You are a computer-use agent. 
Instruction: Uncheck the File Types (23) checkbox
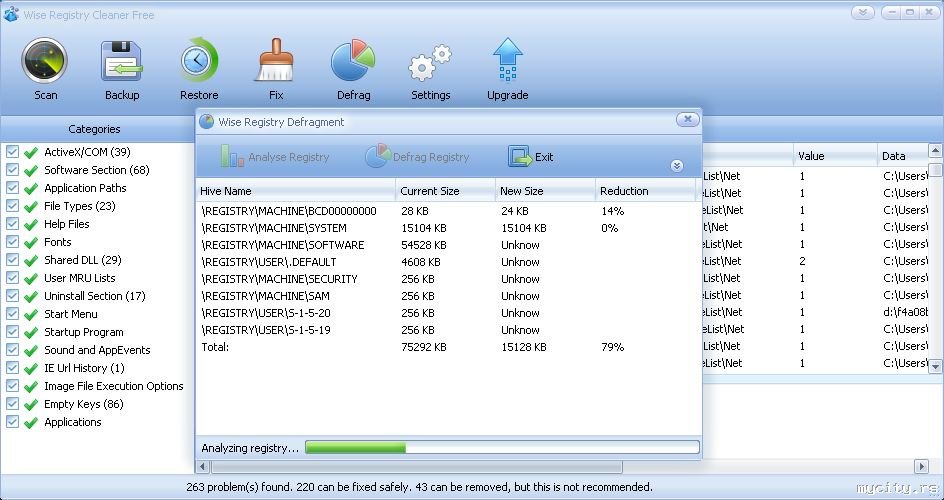coord(12,206)
